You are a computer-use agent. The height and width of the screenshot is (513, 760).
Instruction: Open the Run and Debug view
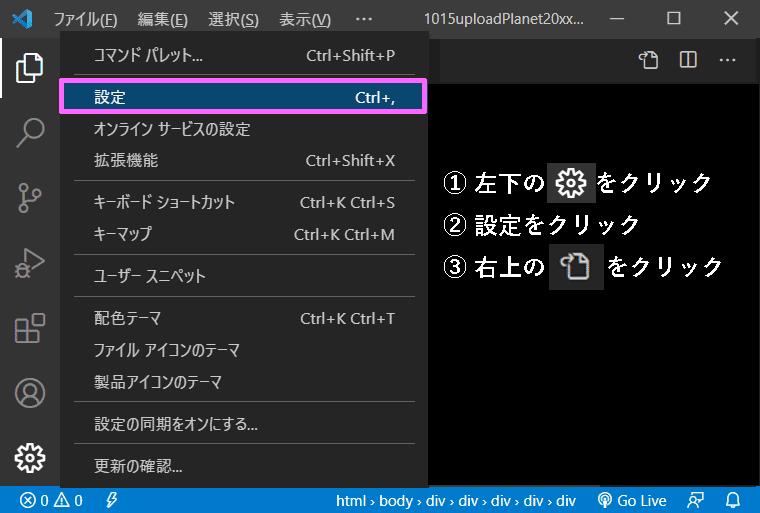pos(30,263)
